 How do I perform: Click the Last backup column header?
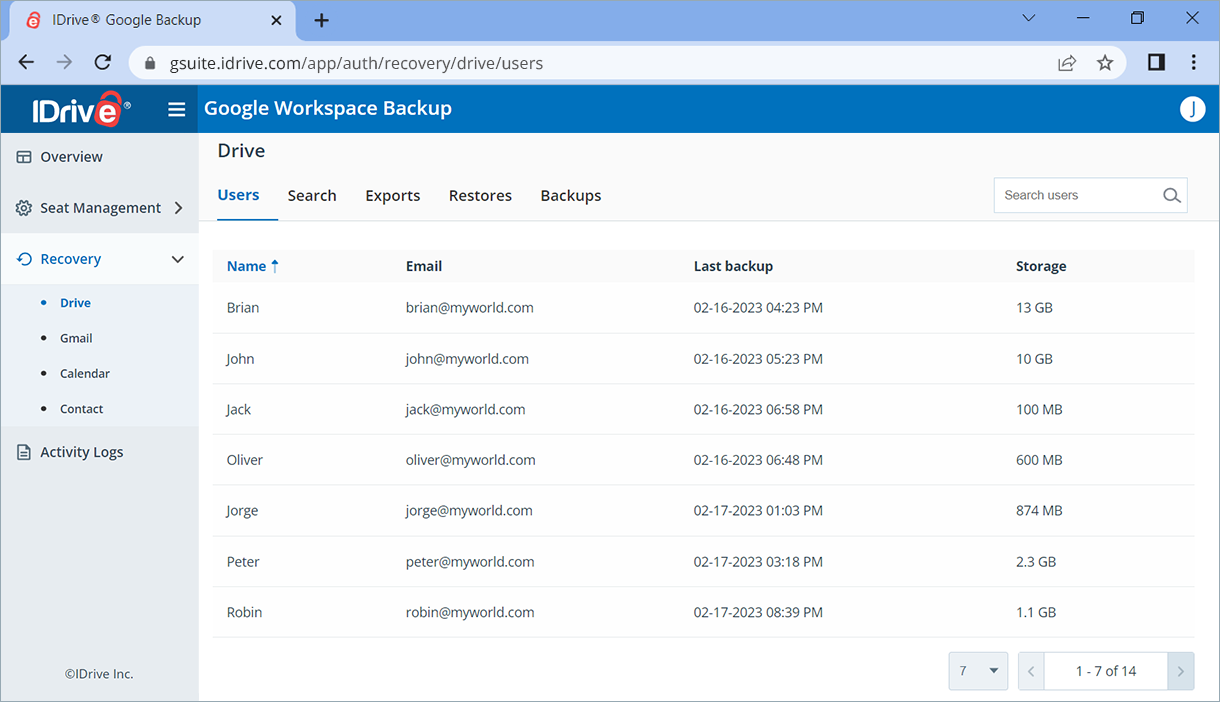(733, 266)
